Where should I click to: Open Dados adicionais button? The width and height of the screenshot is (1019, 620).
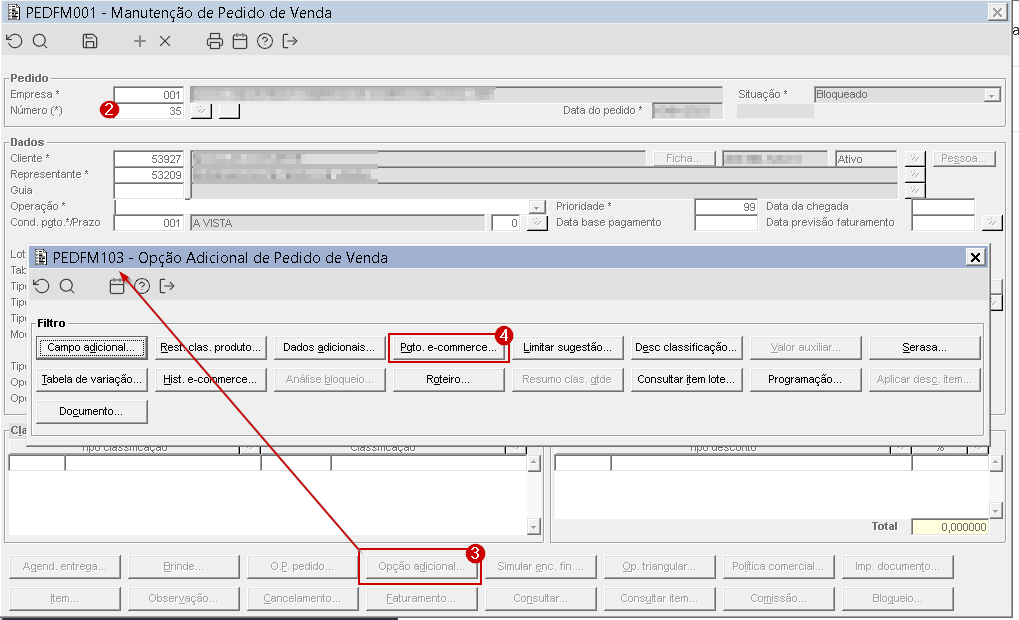pos(329,348)
